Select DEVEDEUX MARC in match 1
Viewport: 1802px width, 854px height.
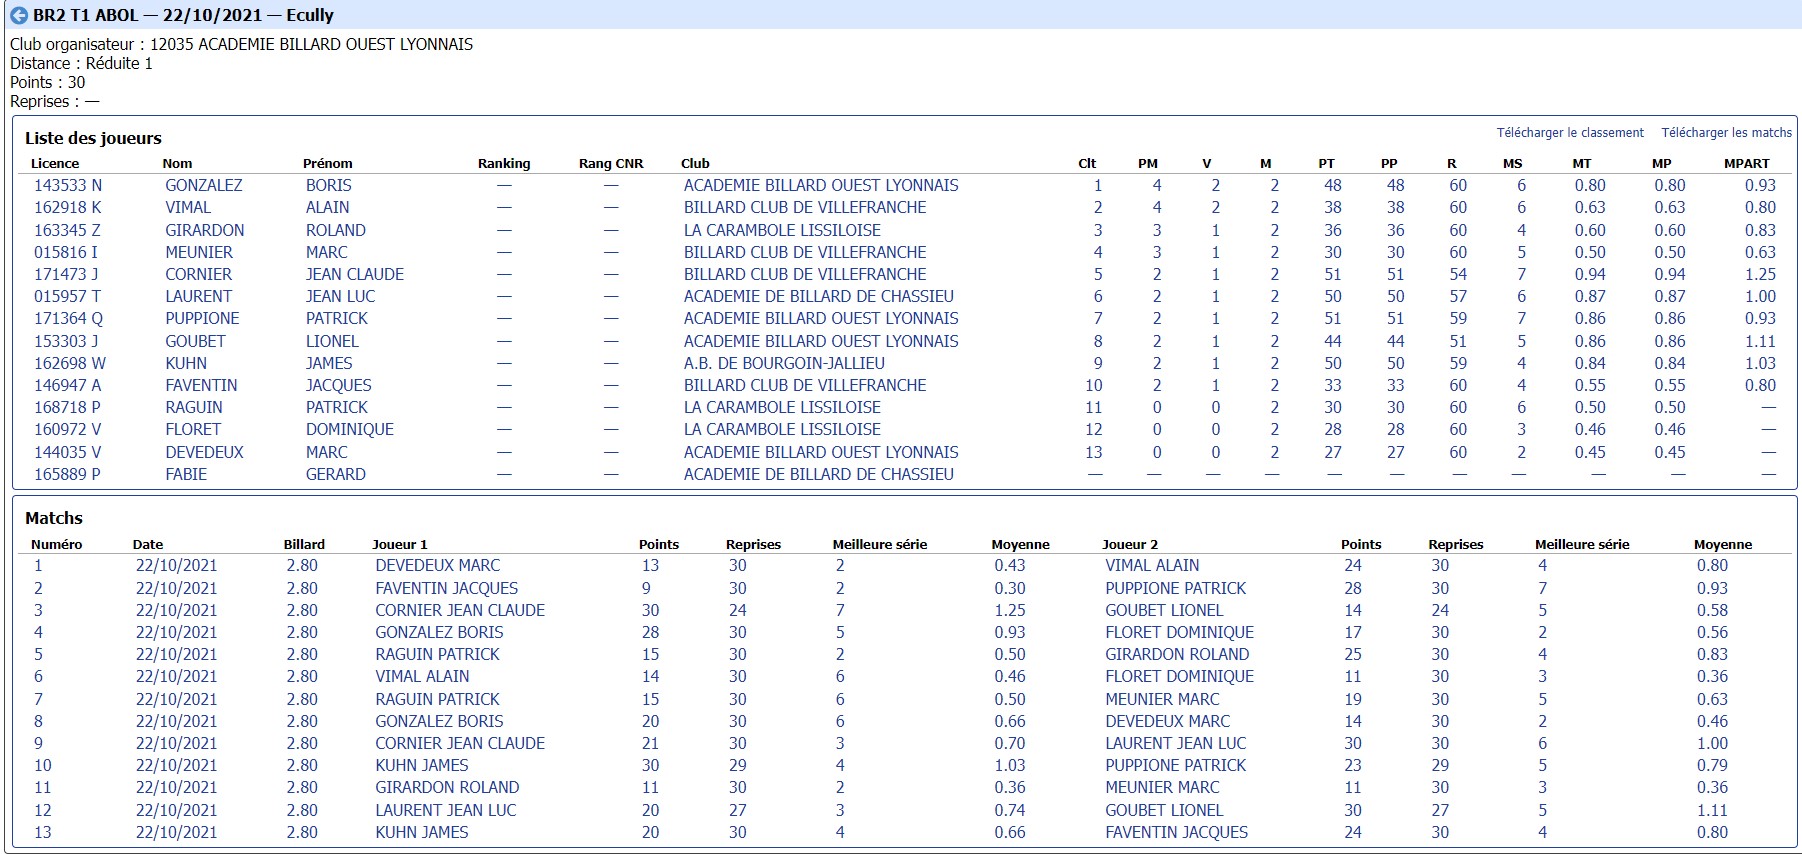click(437, 565)
